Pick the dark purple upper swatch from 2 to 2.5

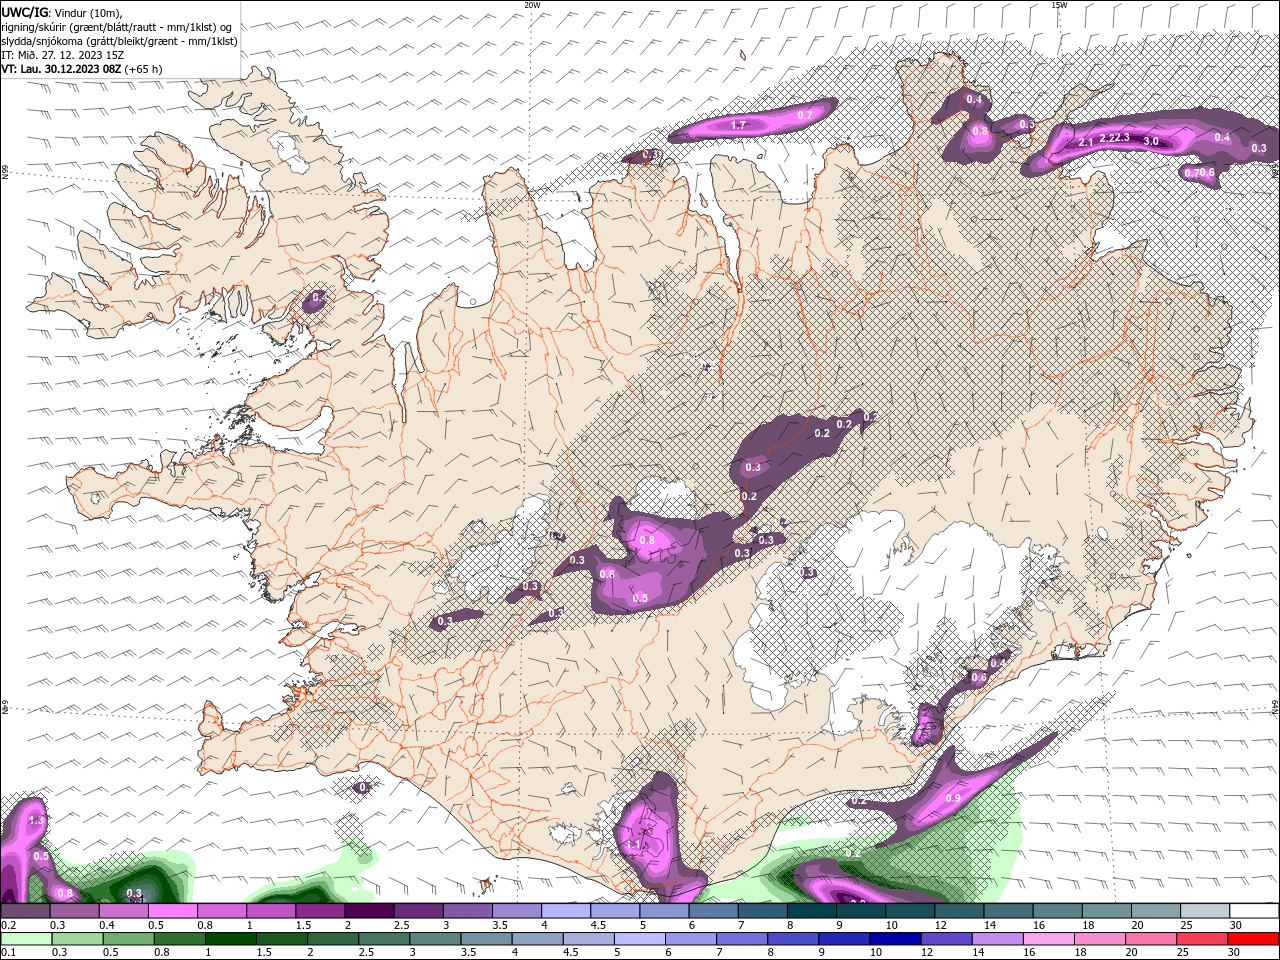pos(368,911)
